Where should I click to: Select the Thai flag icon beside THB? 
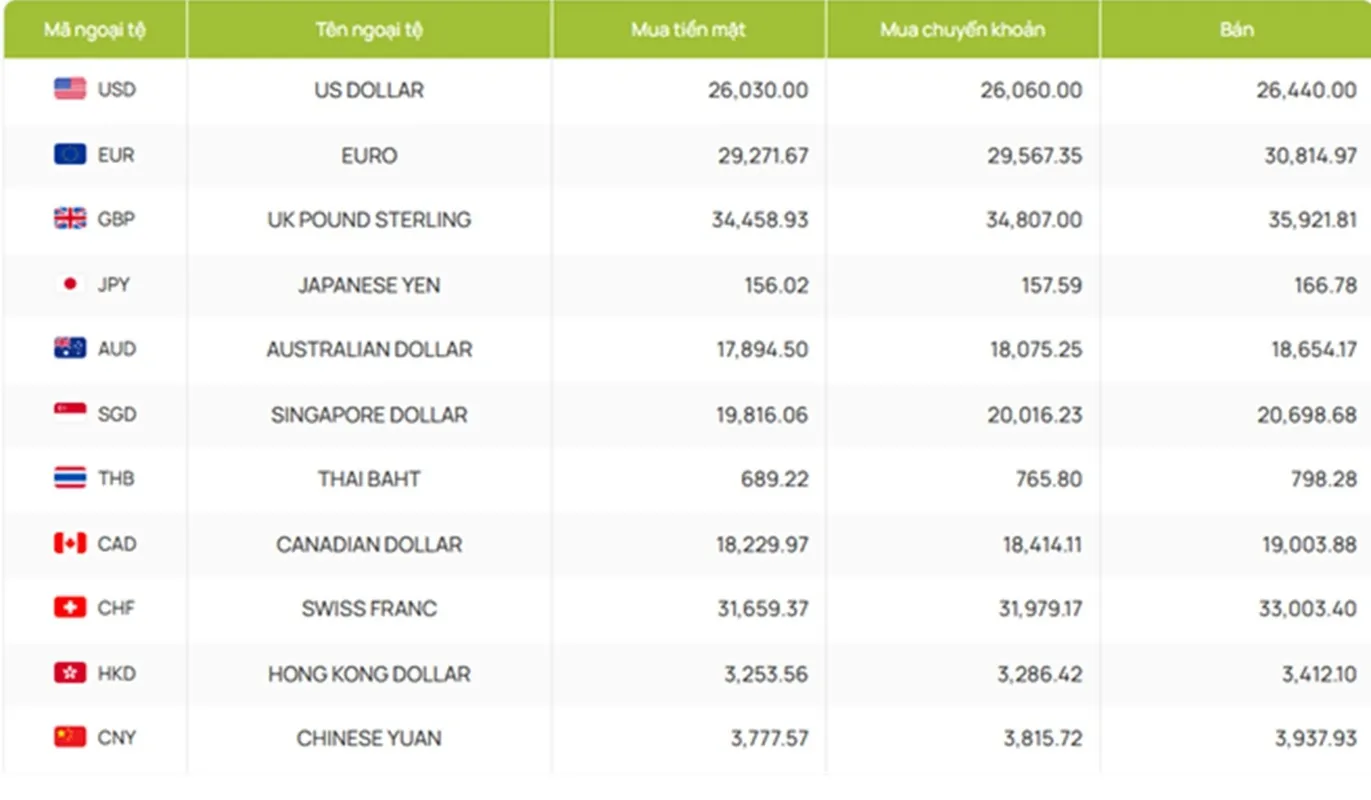tap(70, 478)
